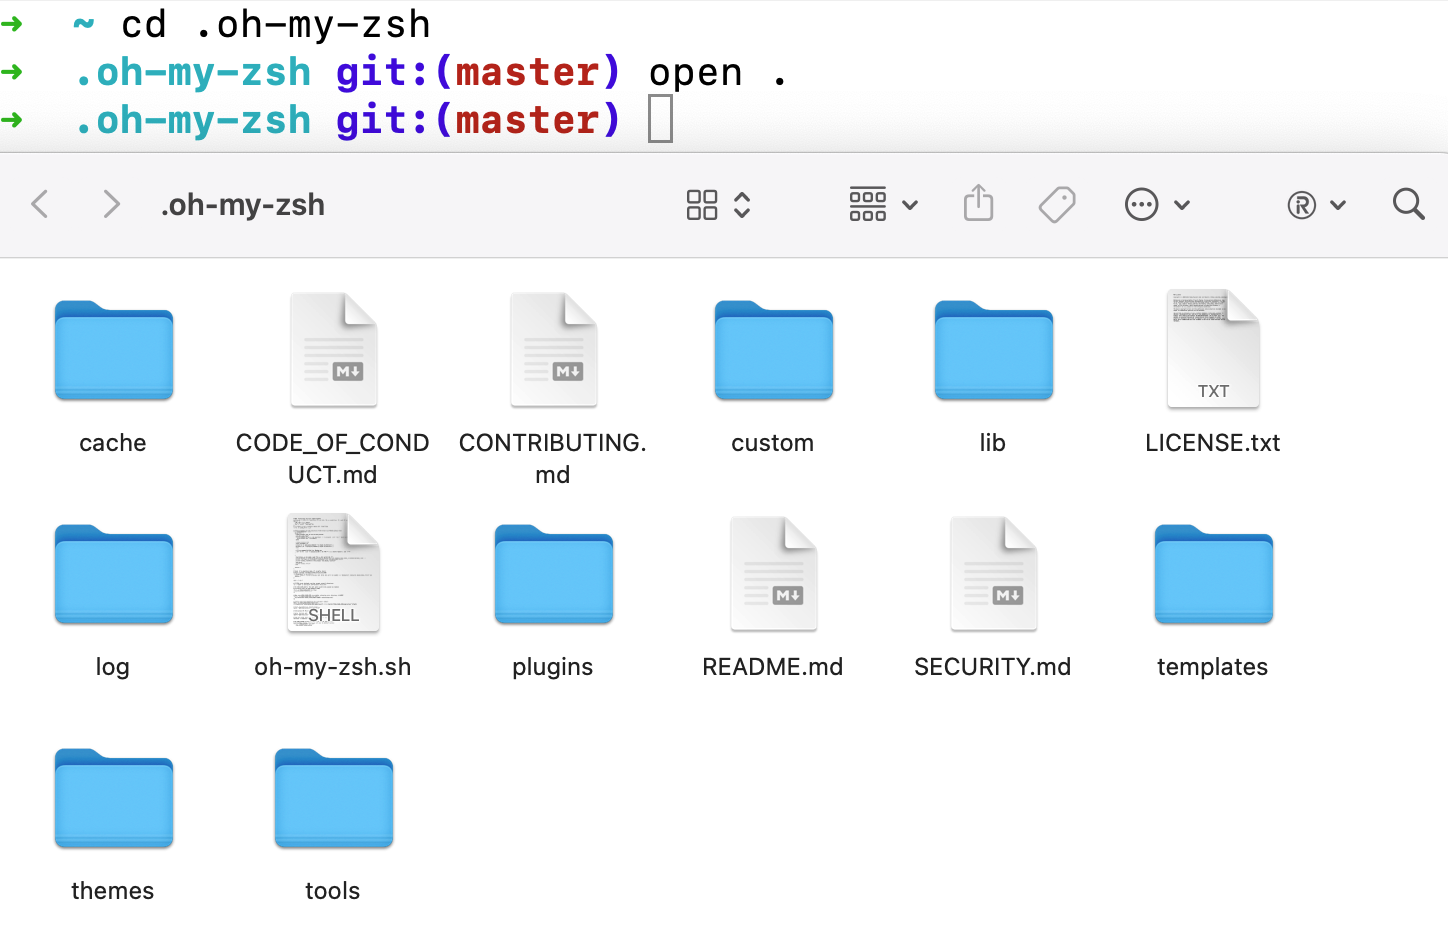Click the "oh-my-zsh.sh" file name

point(333,667)
